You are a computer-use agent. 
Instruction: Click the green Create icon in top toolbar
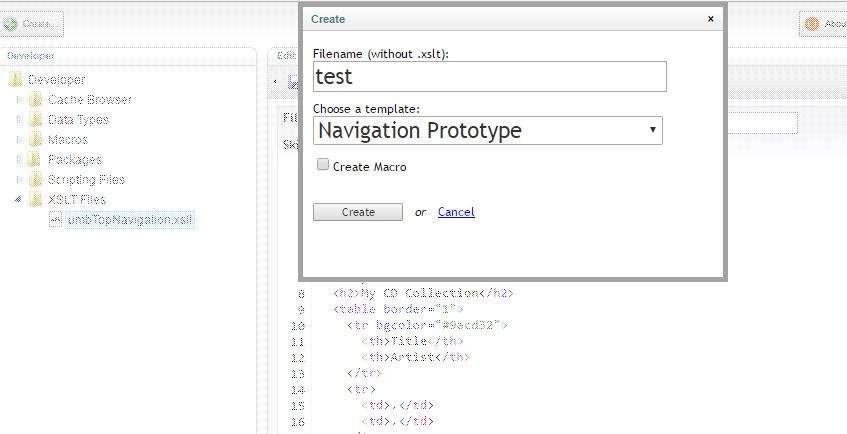click(10, 23)
